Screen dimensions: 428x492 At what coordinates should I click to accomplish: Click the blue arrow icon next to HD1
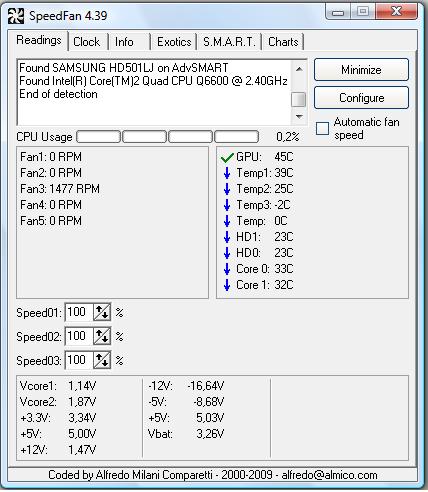[x=227, y=237]
